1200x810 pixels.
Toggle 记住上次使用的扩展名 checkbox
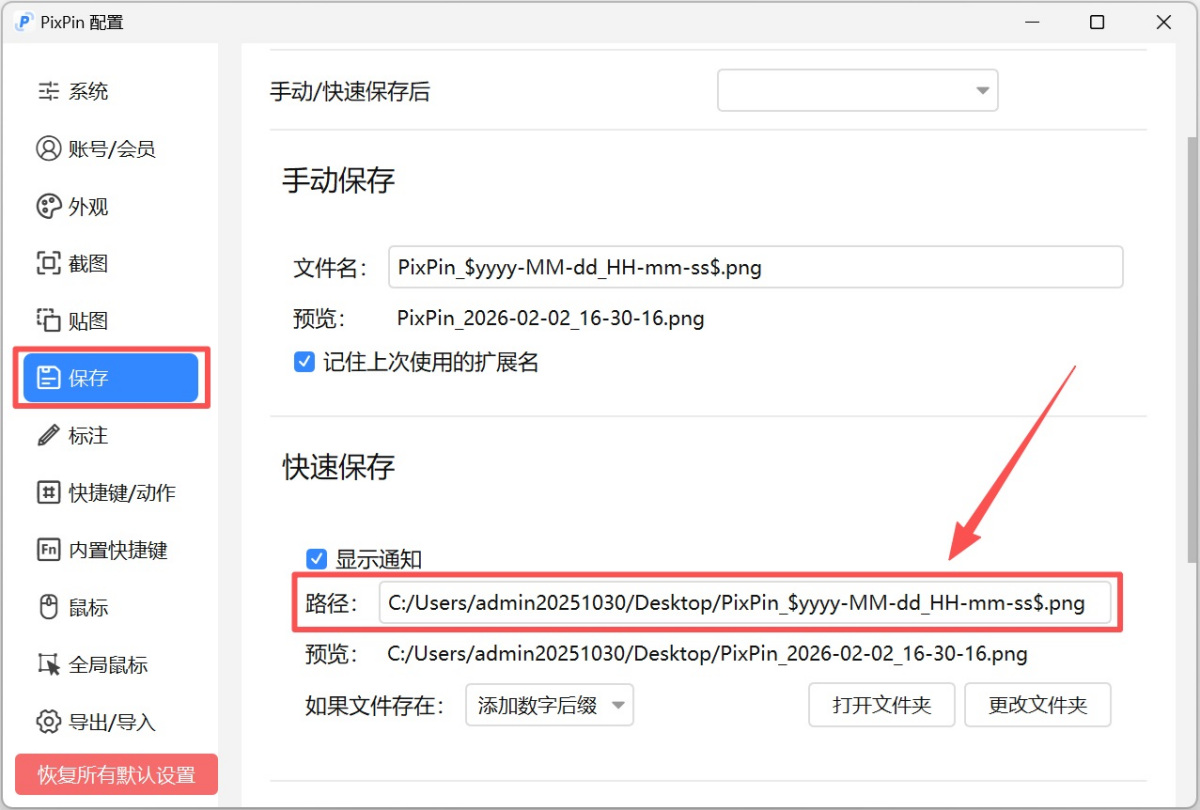tap(305, 362)
